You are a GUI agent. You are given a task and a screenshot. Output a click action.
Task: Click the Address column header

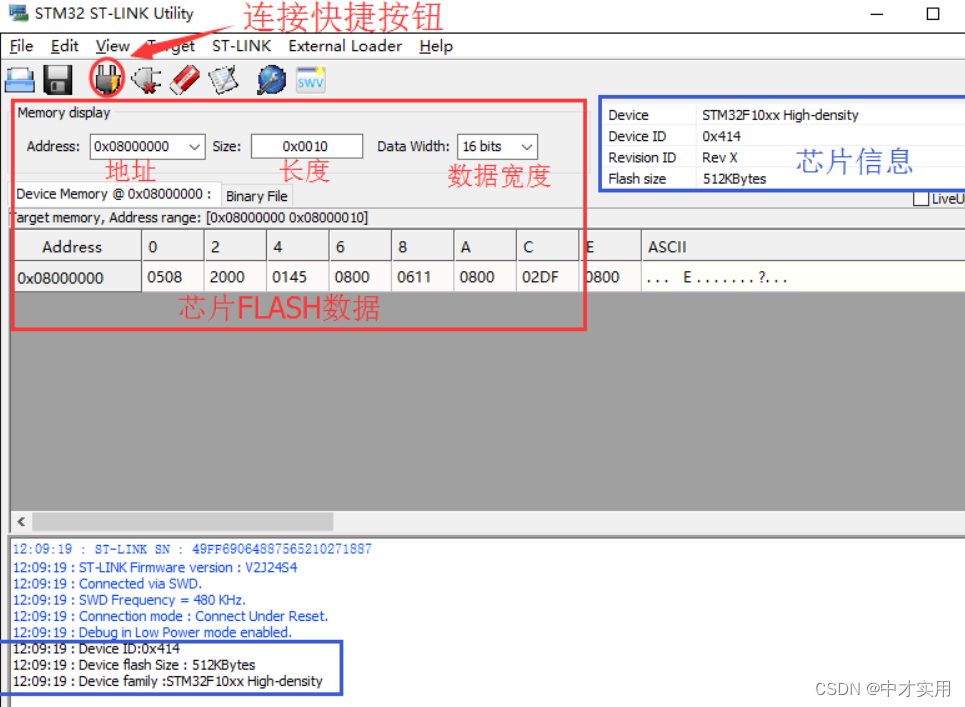click(x=72, y=247)
